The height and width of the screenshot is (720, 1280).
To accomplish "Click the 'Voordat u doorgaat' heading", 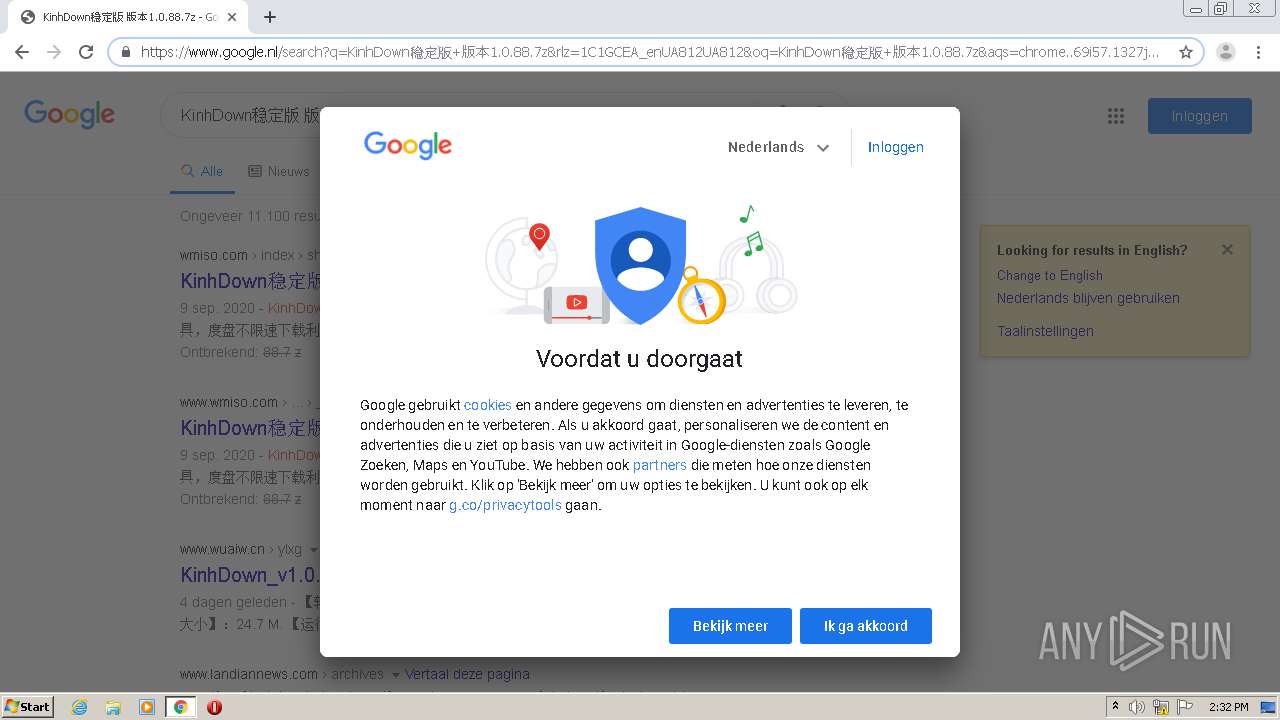I will point(639,359).
